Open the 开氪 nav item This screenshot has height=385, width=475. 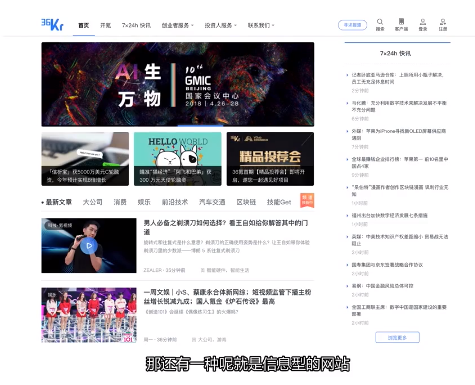pyautogui.click(x=106, y=25)
